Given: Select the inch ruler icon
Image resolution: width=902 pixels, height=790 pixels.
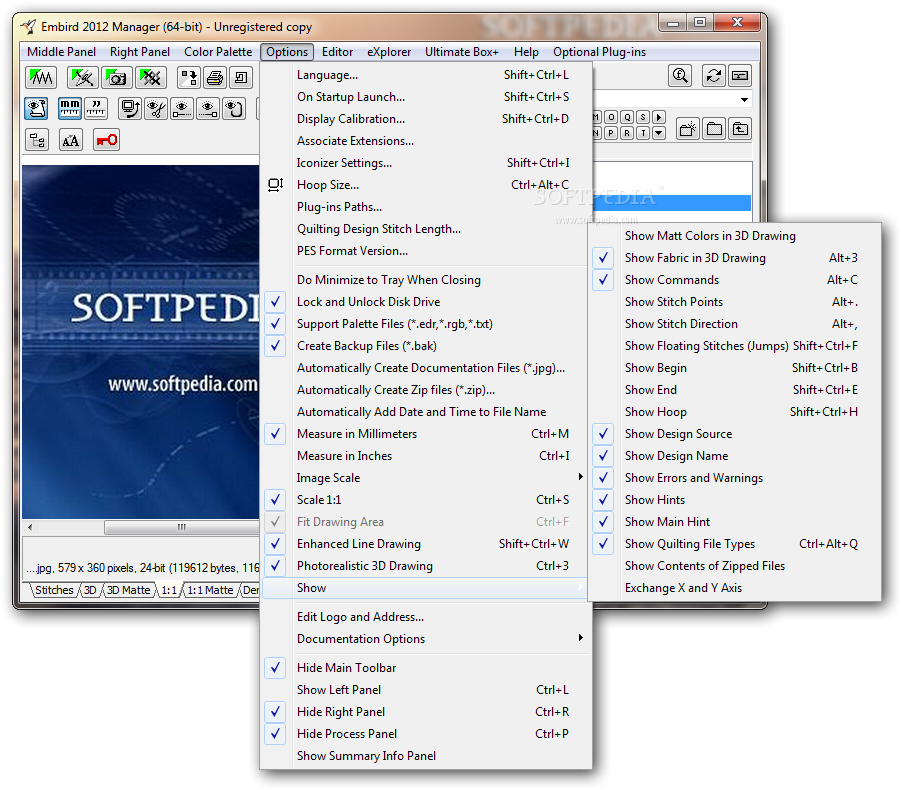Looking at the screenshot, I should [96, 108].
